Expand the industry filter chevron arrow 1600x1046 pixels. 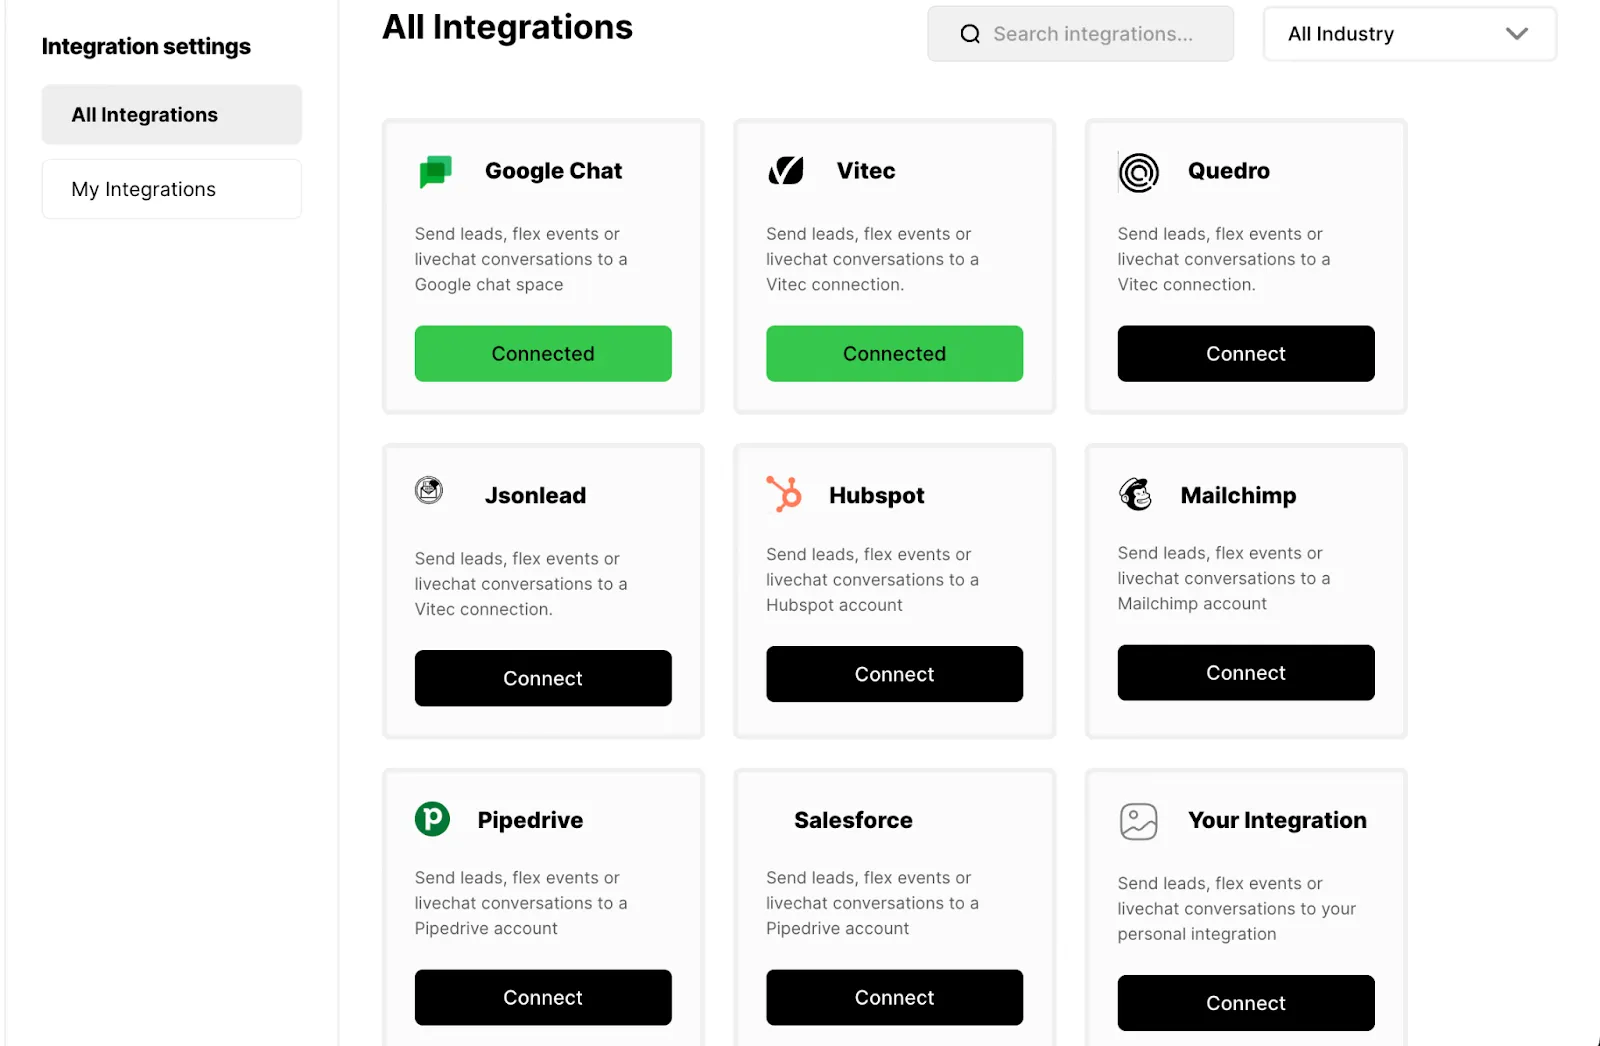[1516, 34]
